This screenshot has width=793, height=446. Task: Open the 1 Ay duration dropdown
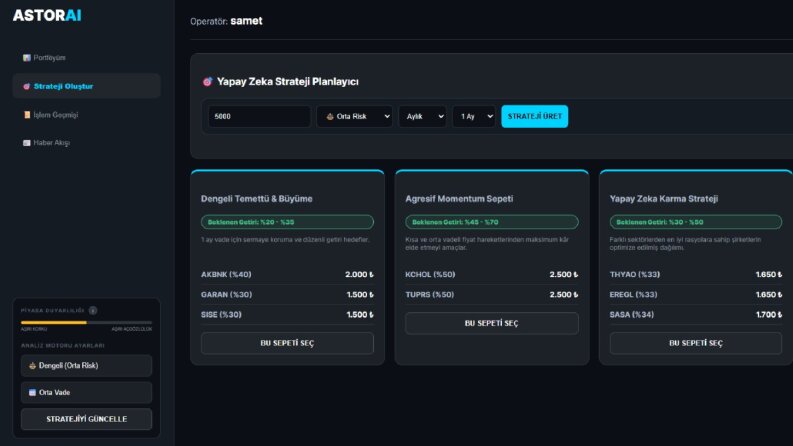click(474, 116)
